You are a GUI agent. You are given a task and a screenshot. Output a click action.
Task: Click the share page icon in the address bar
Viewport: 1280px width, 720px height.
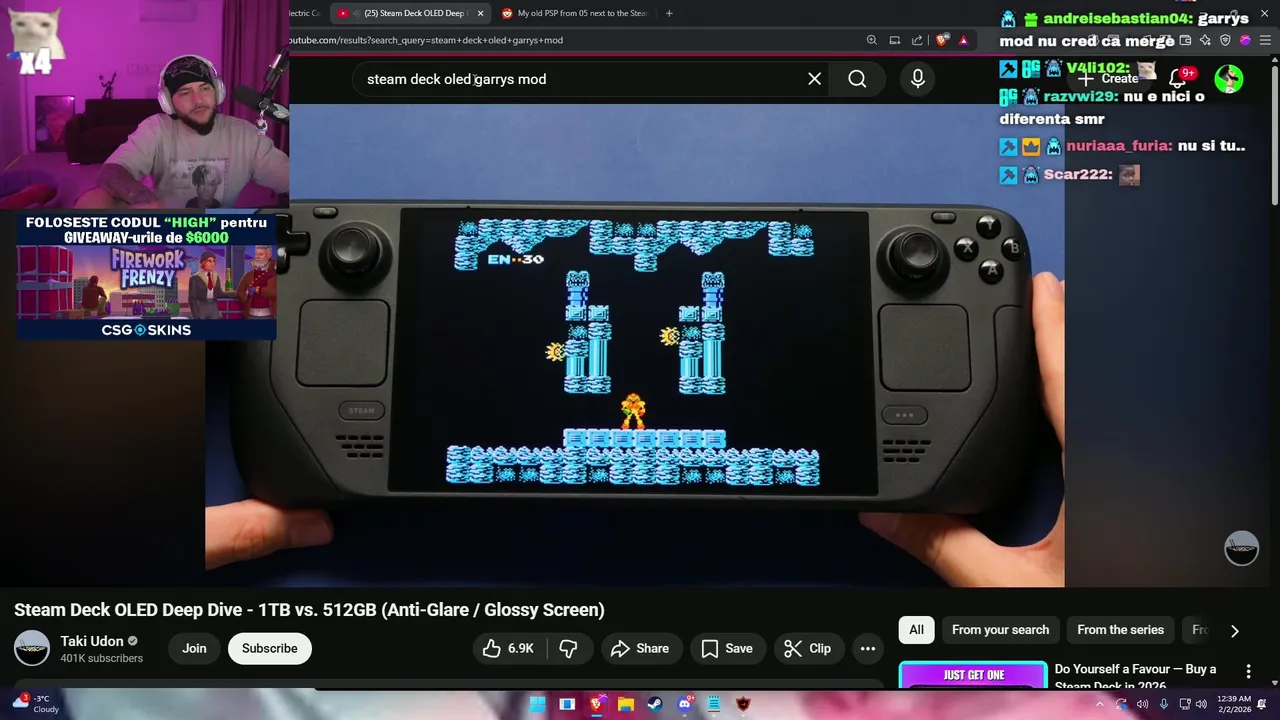[x=917, y=40]
